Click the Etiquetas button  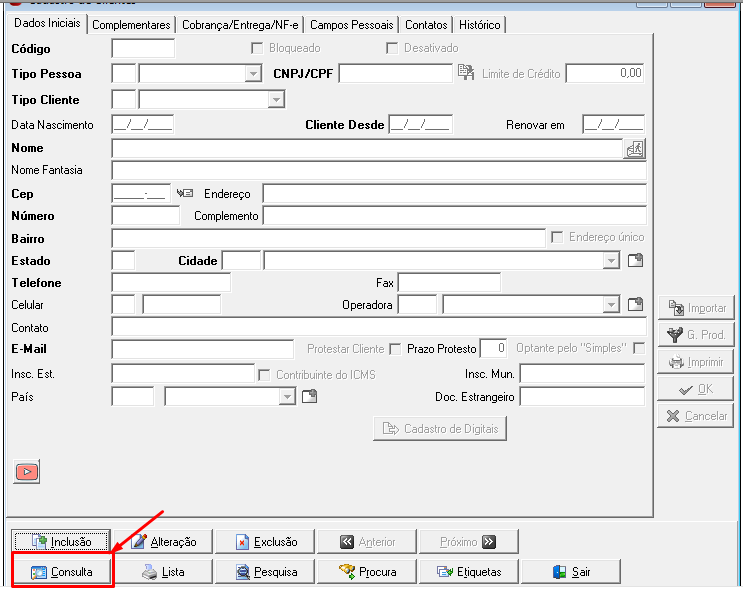pos(469,572)
